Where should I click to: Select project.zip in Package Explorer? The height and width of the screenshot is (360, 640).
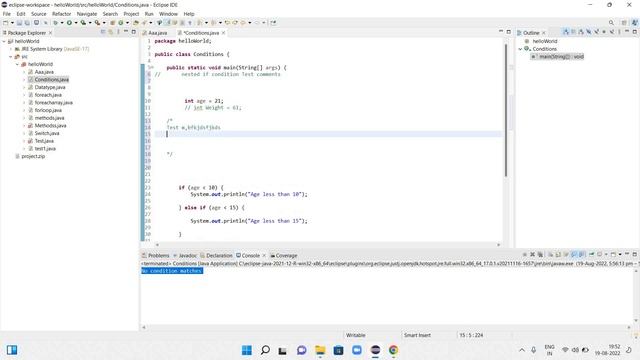33,156
